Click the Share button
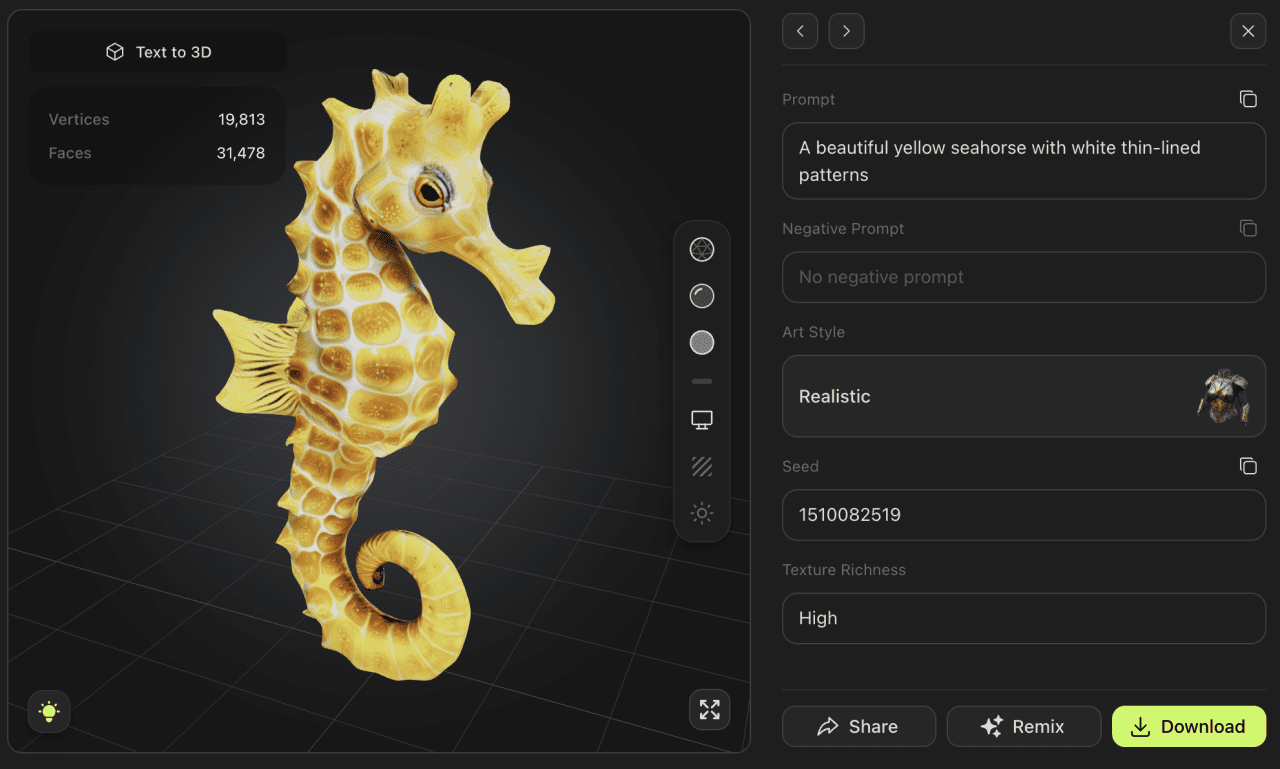This screenshot has height=769, width=1280. pyautogui.click(x=858, y=726)
